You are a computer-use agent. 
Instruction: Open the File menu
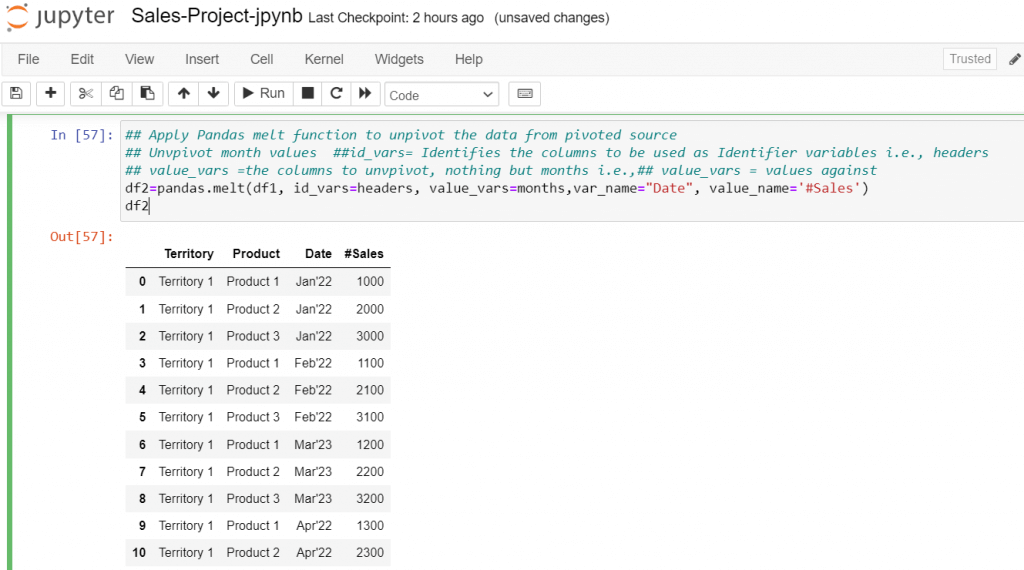(x=28, y=59)
